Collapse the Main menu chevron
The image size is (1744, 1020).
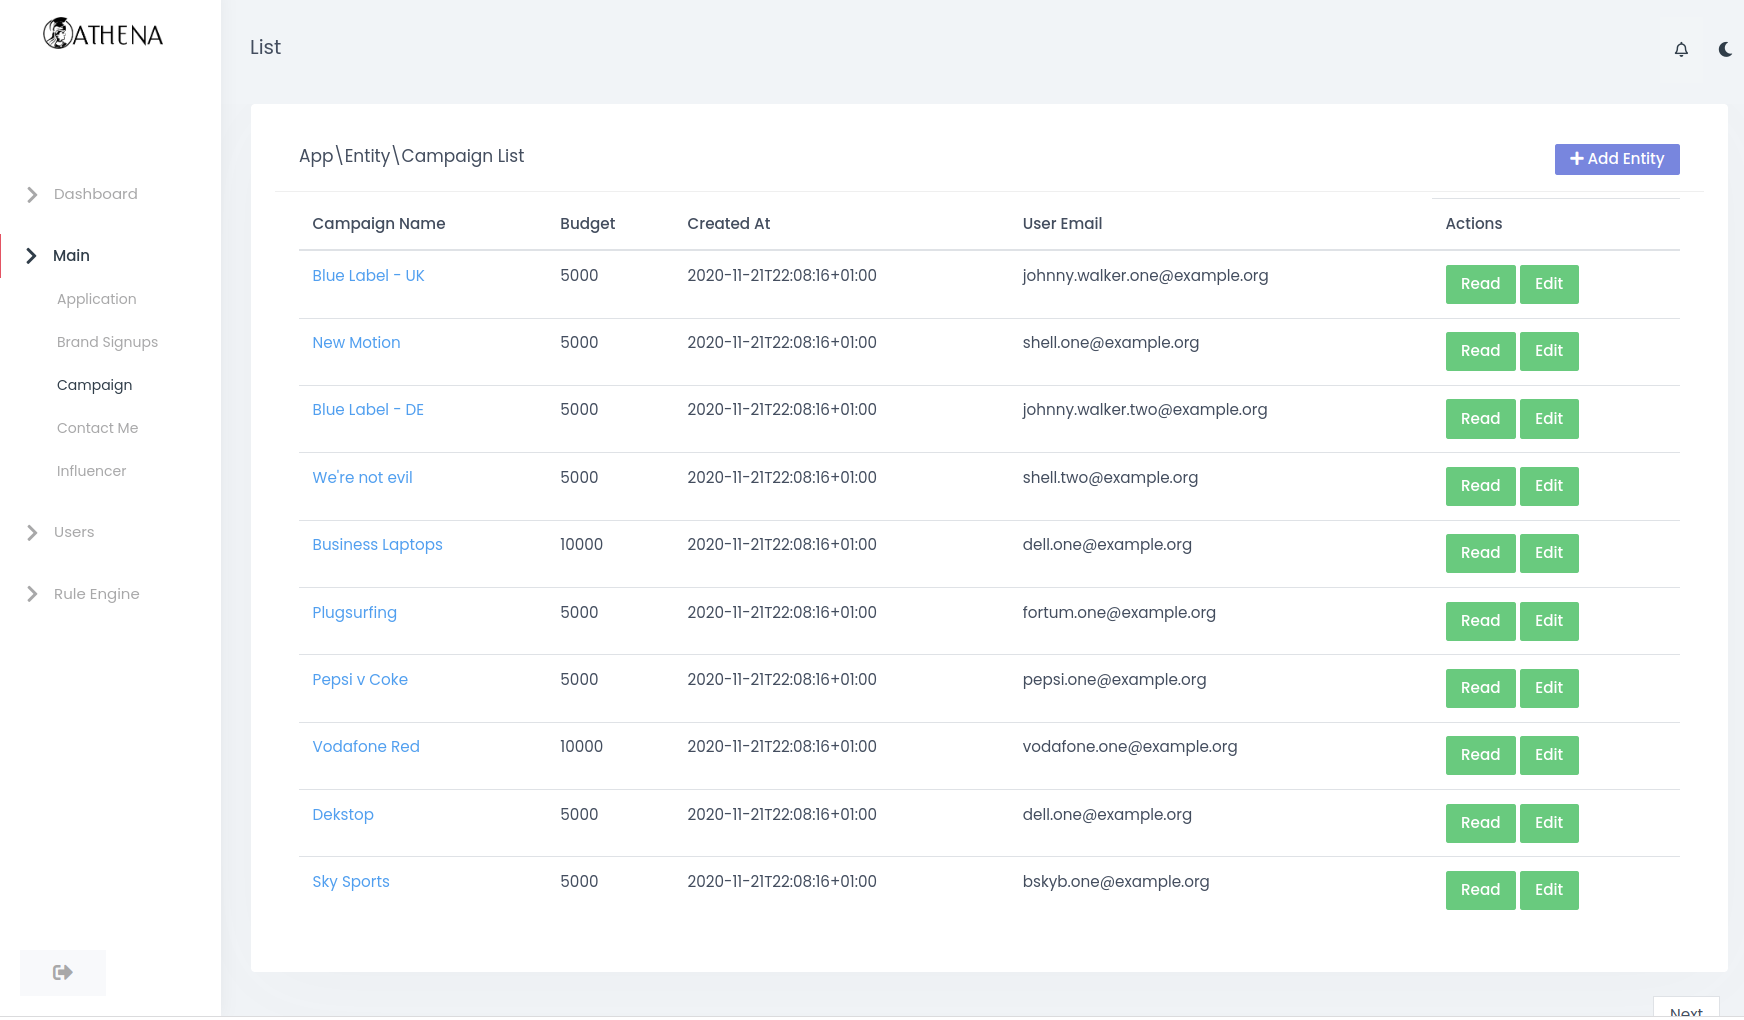32,256
